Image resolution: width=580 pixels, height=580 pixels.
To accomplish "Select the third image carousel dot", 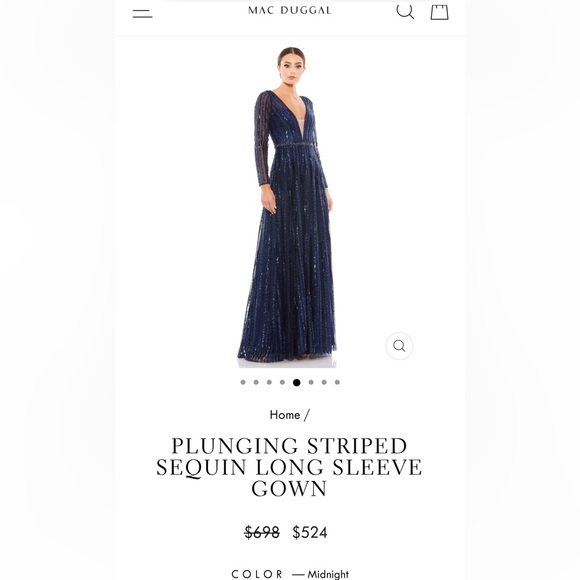I will tap(269, 382).
